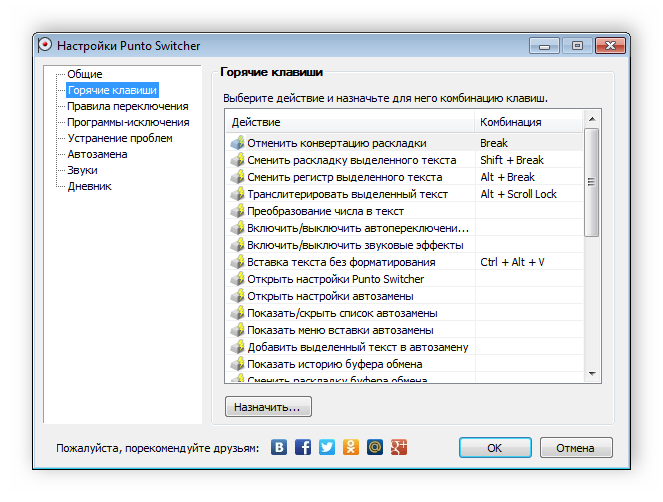Click icon beside Транслитерировать выделенный текст
The width and height of the screenshot is (663, 502).
coord(238,194)
